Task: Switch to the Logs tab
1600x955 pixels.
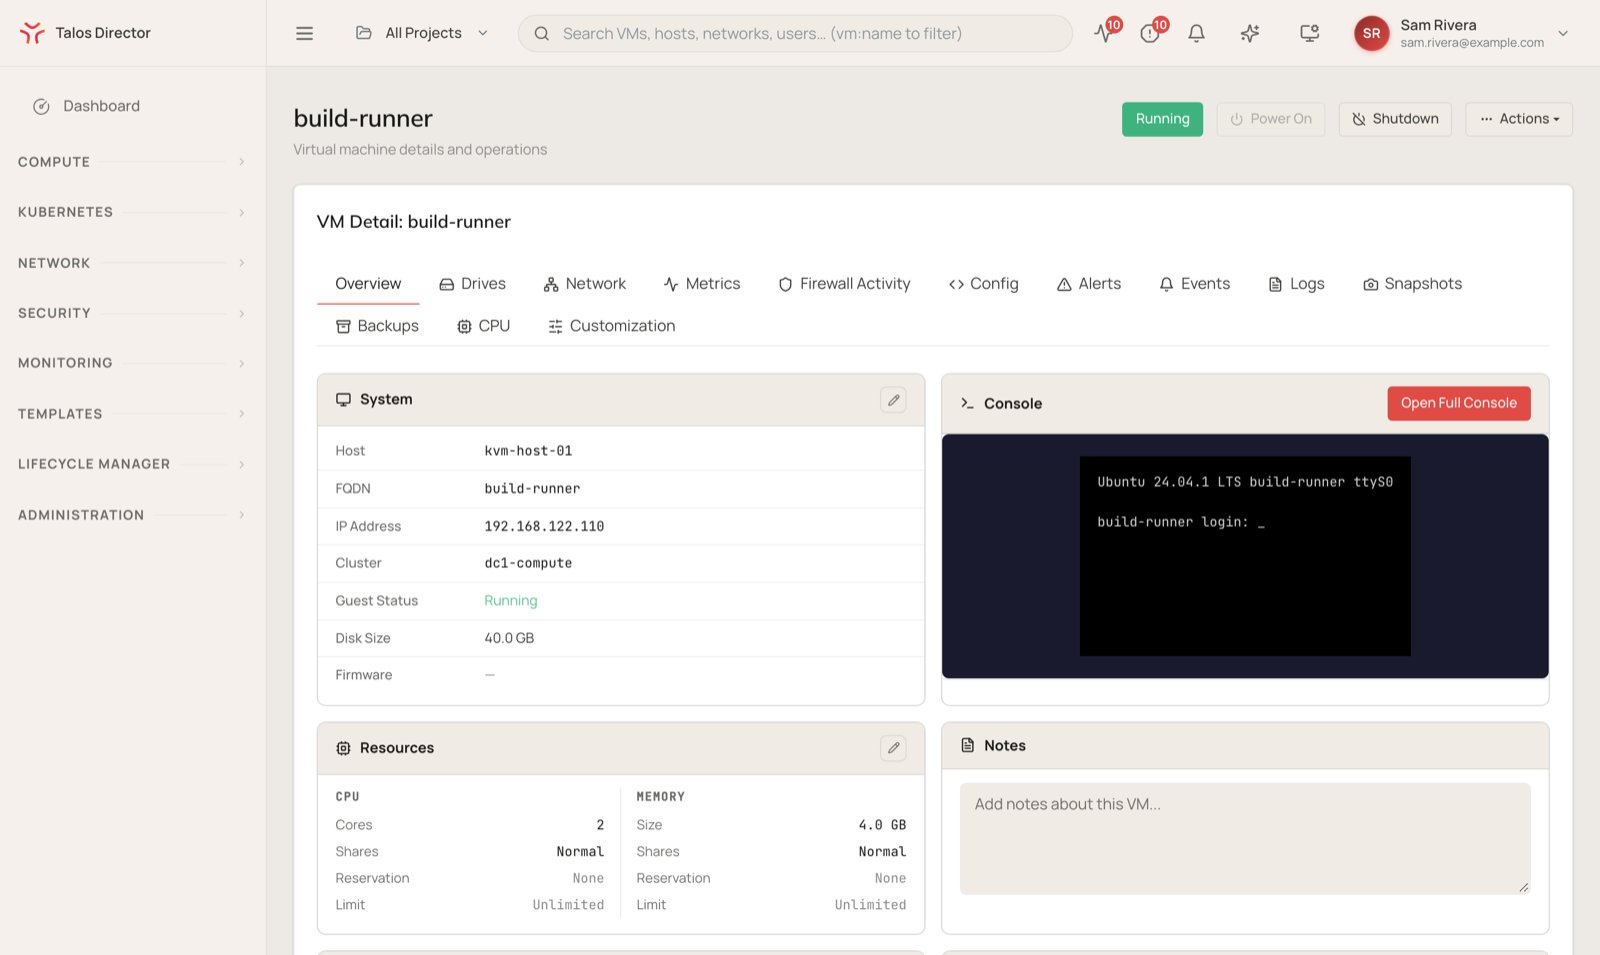Action: point(1297,284)
